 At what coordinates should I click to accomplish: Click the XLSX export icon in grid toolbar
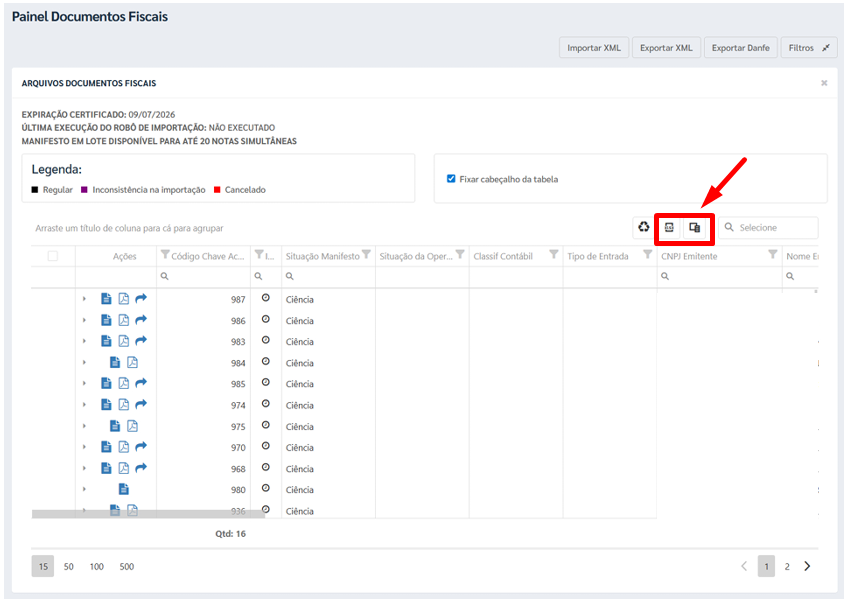[669, 227]
